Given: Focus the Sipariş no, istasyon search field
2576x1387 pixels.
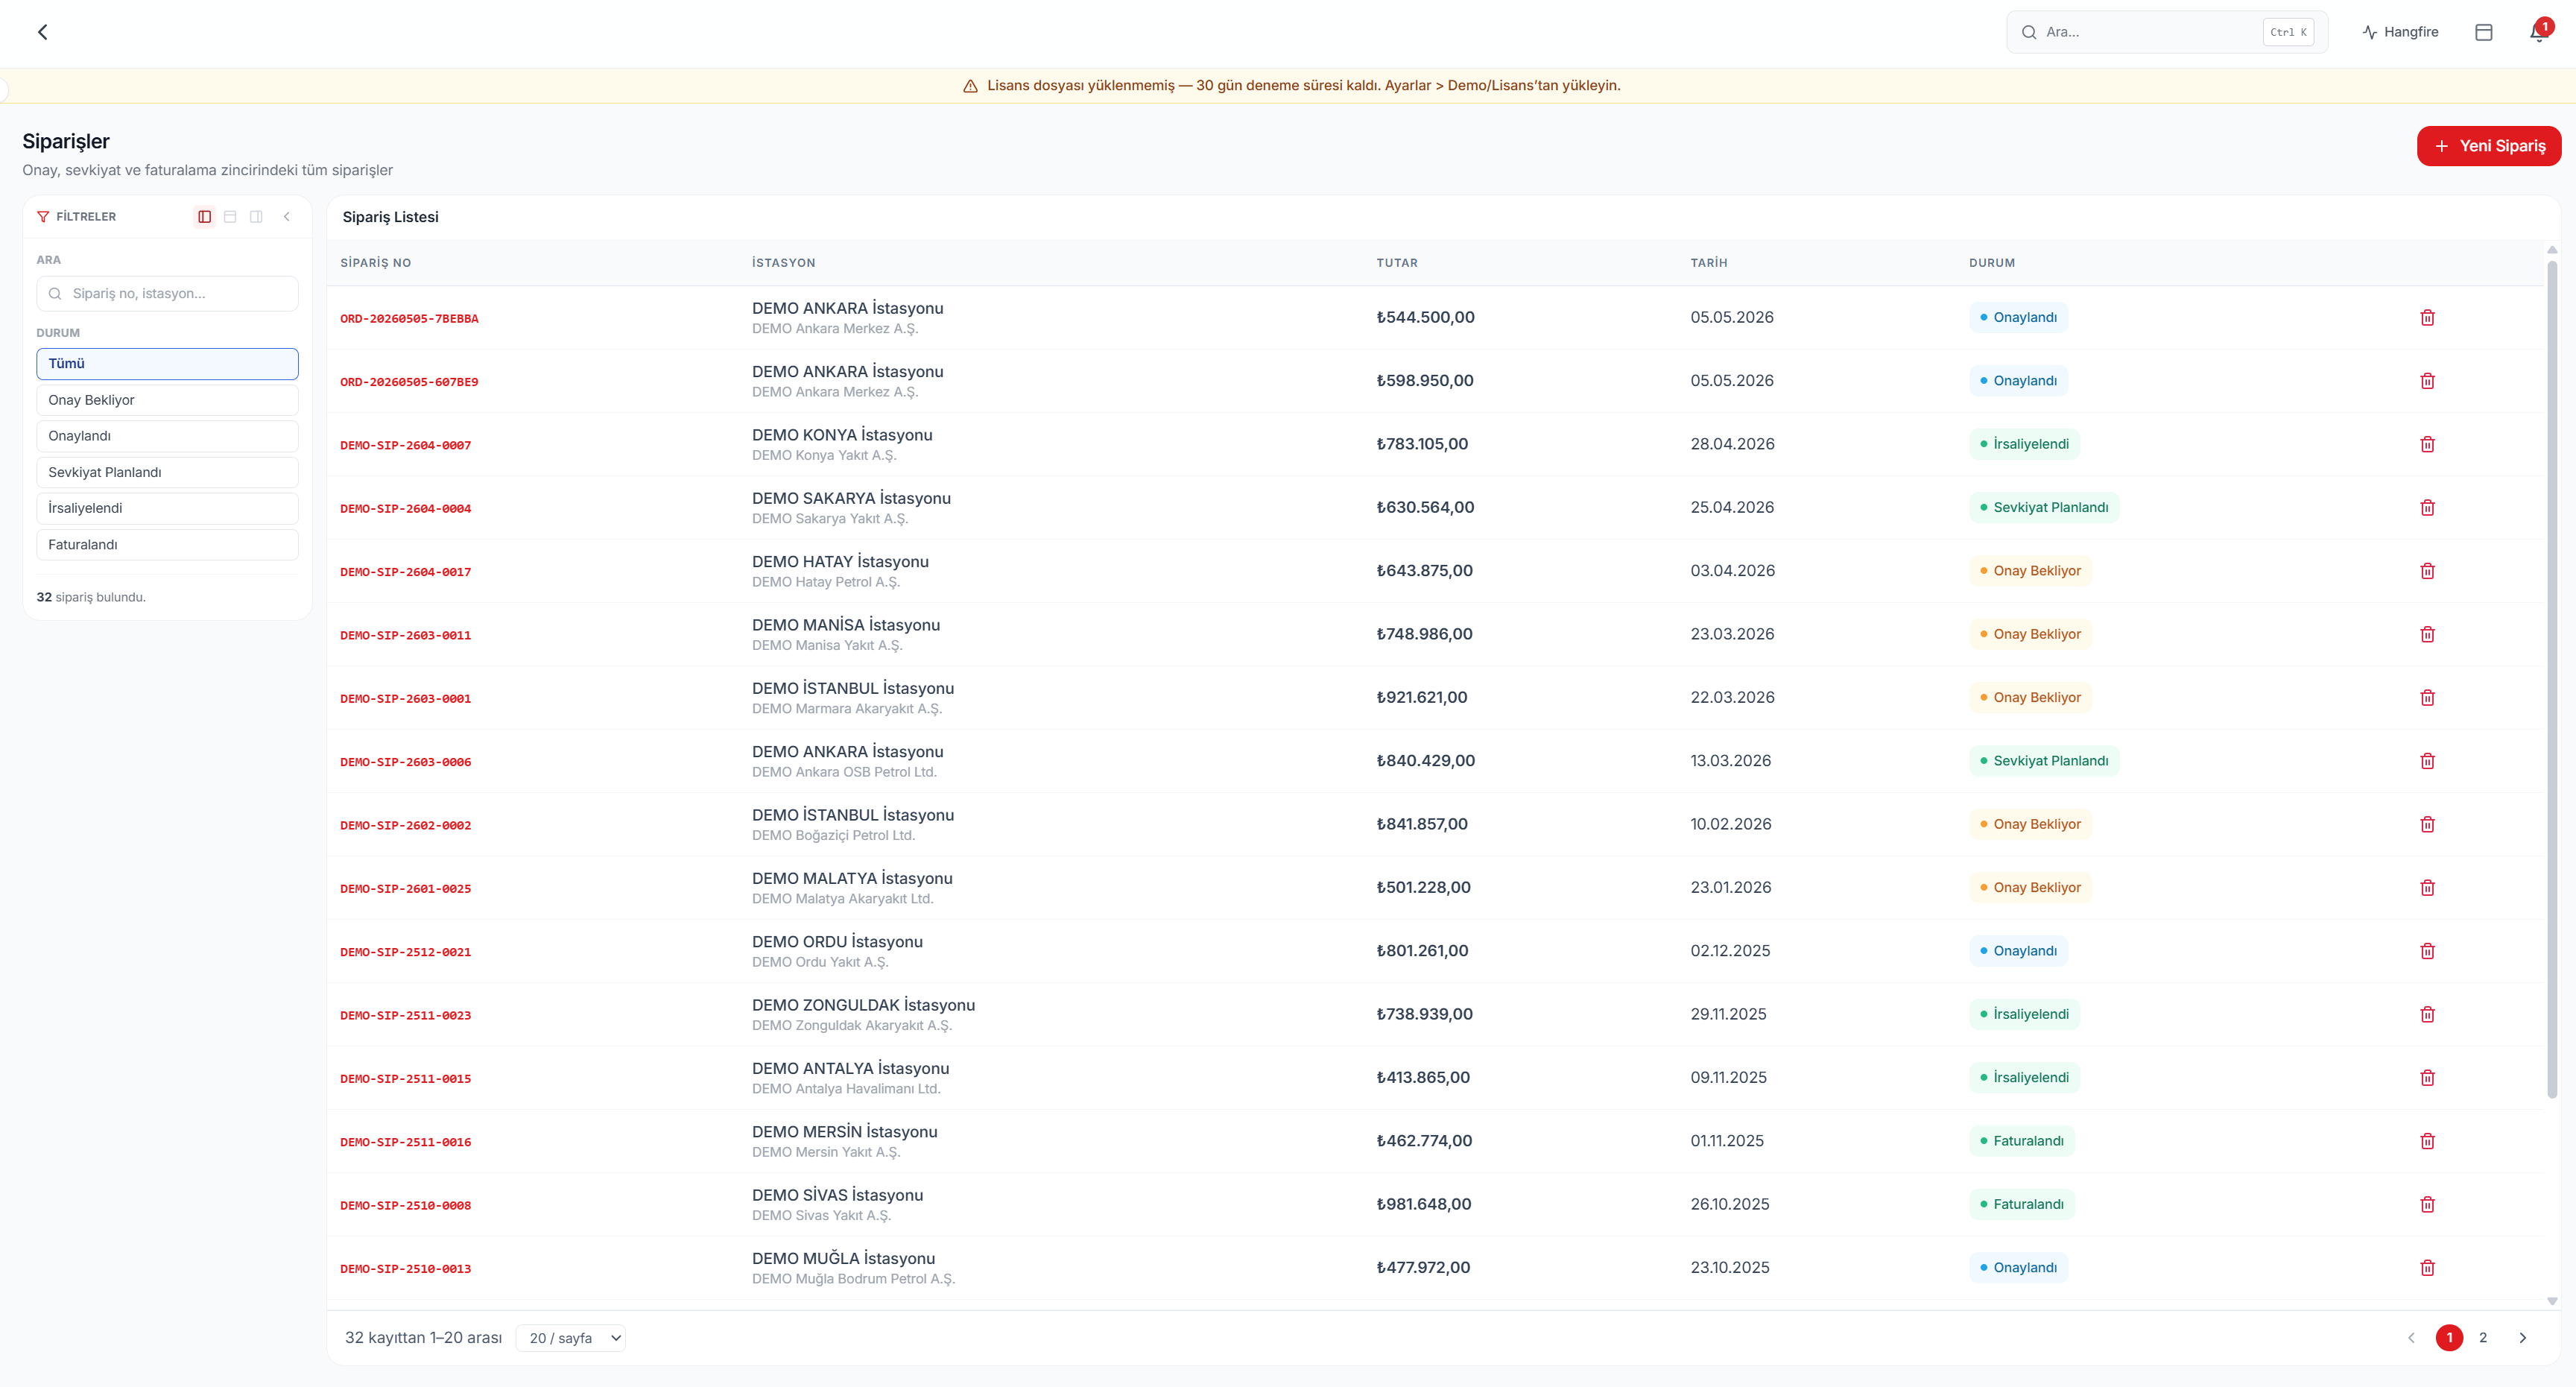Looking at the screenshot, I should click(x=167, y=294).
